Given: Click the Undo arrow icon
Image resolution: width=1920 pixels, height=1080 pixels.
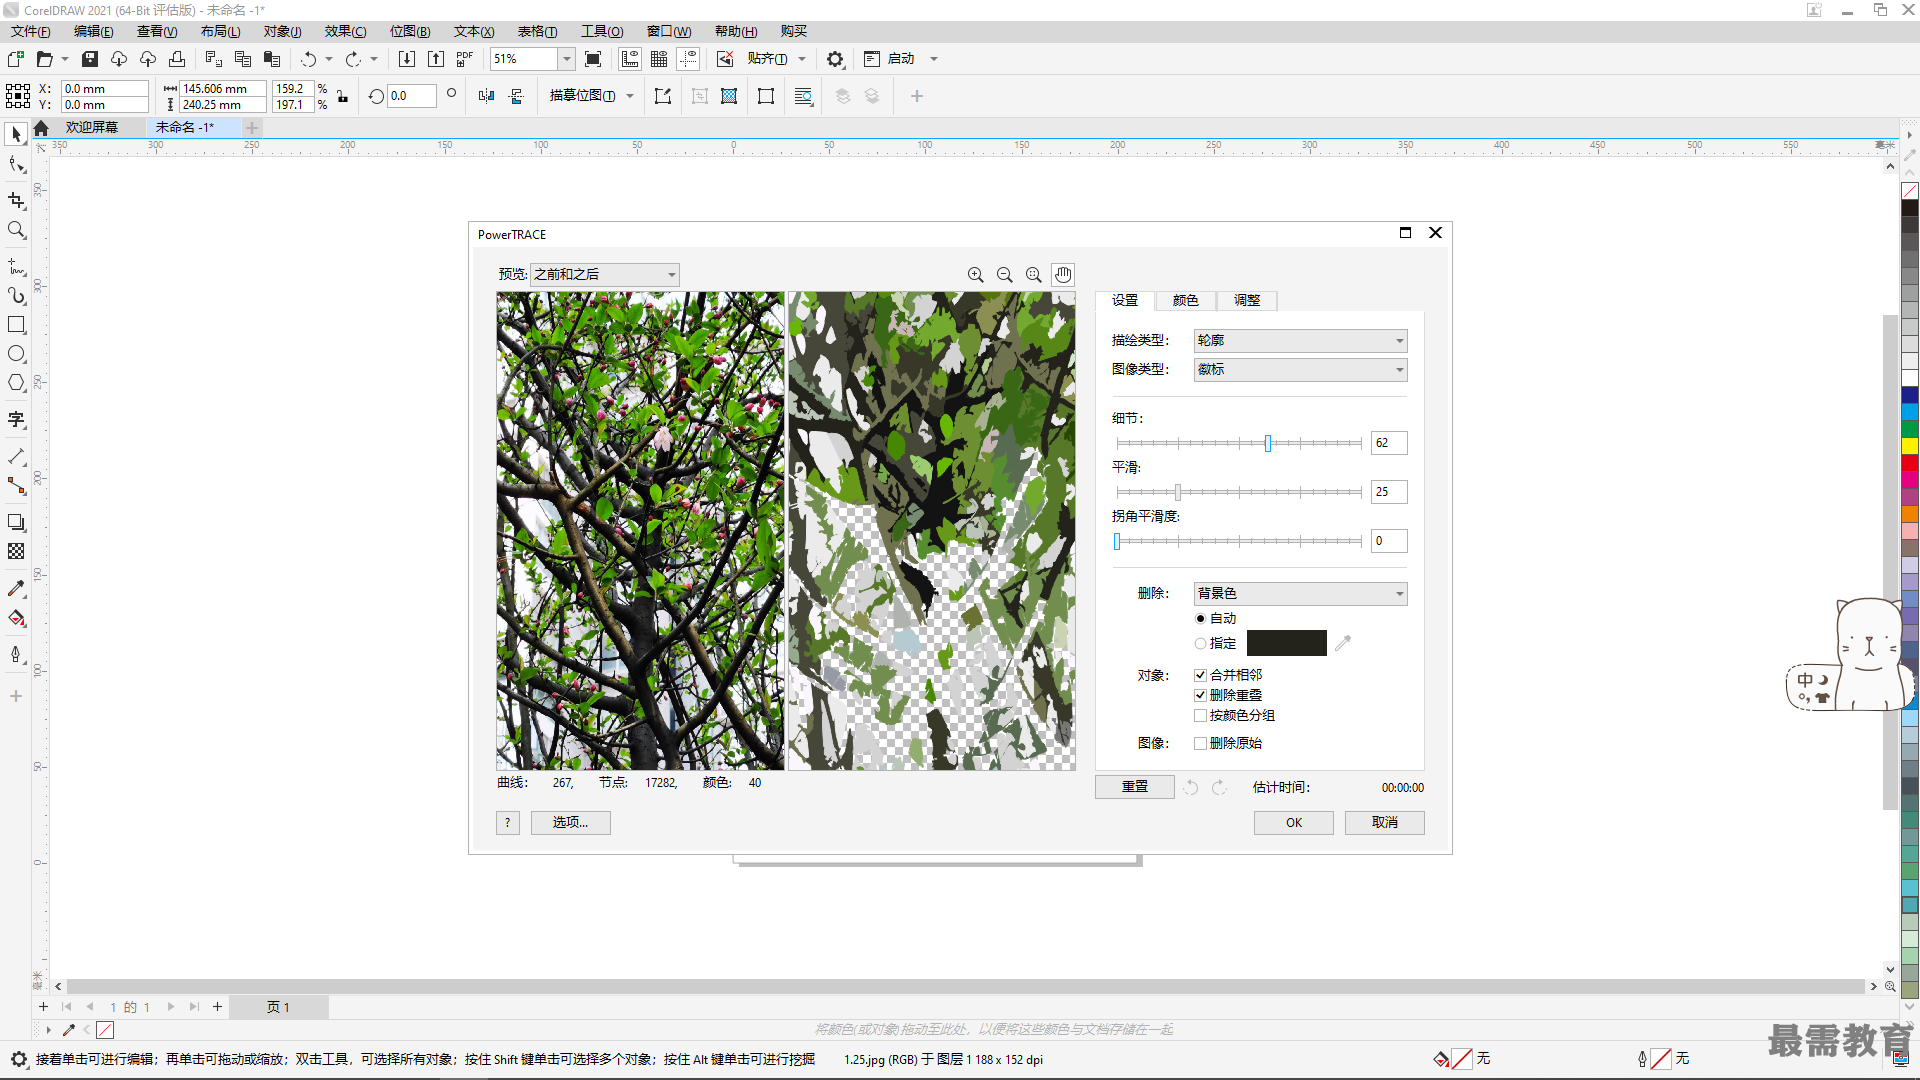Looking at the screenshot, I should pyautogui.click(x=309, y=59).
